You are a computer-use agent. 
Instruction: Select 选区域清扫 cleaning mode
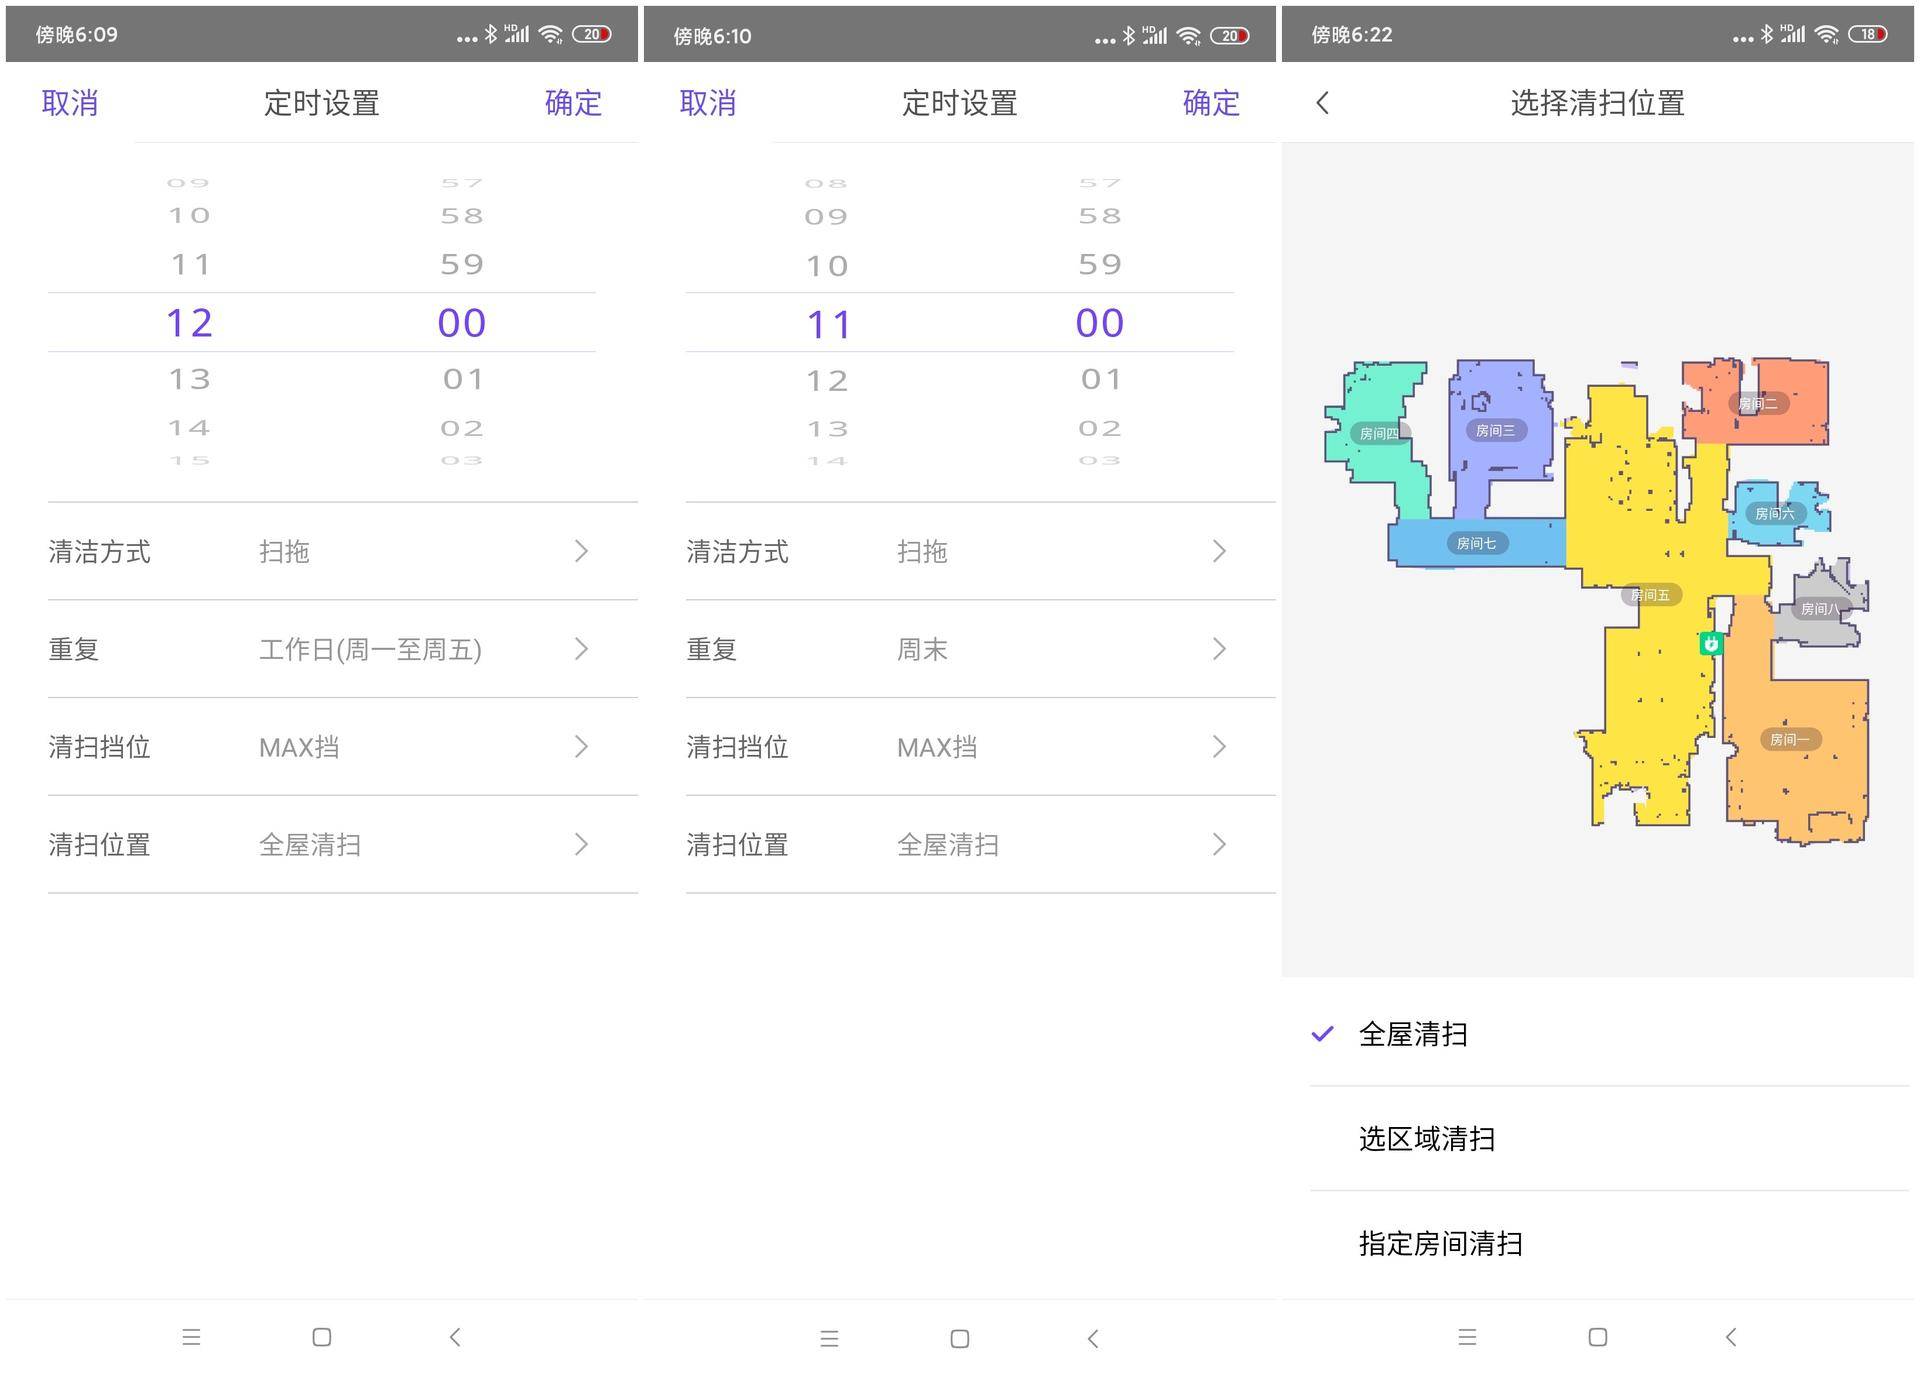point(1426,1138)
